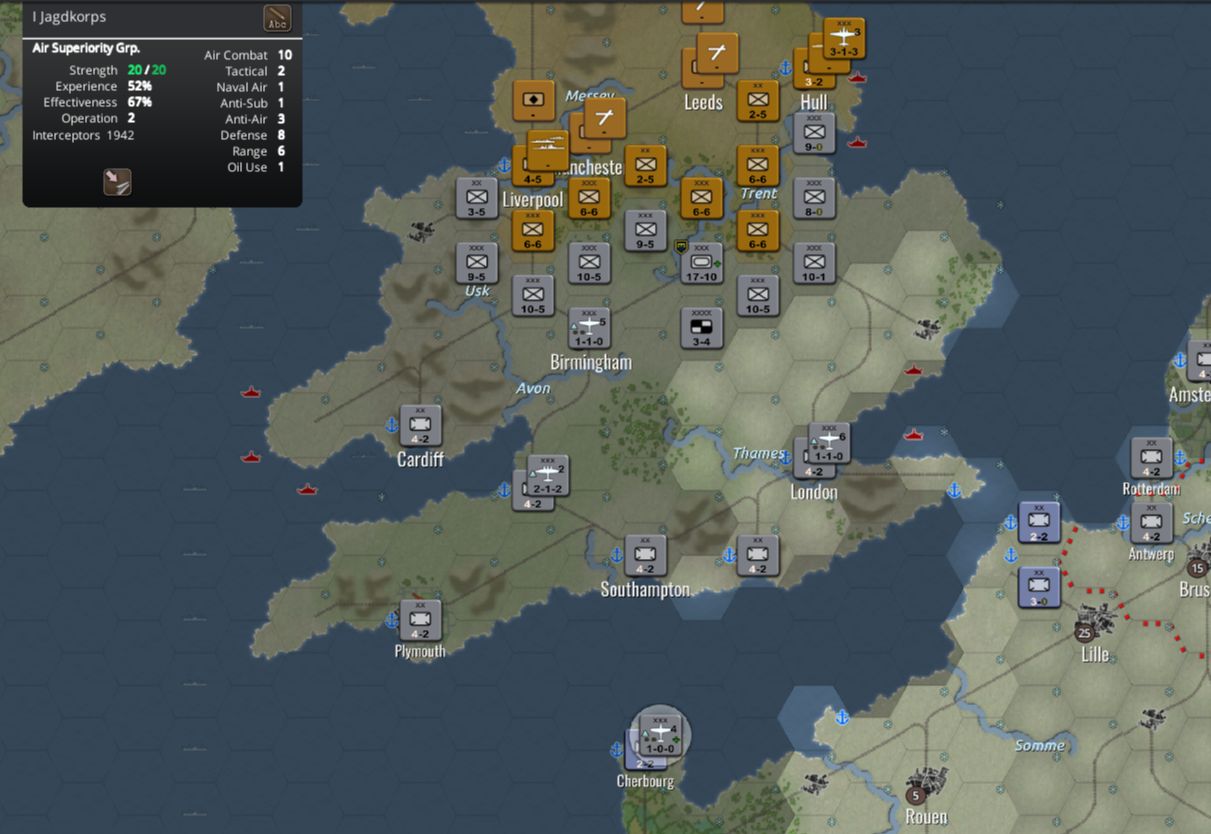This screenshot has height=834, width=1211.
Task: Select orange 2-5 infantry right of Manchester
Action: coord(646,165)
